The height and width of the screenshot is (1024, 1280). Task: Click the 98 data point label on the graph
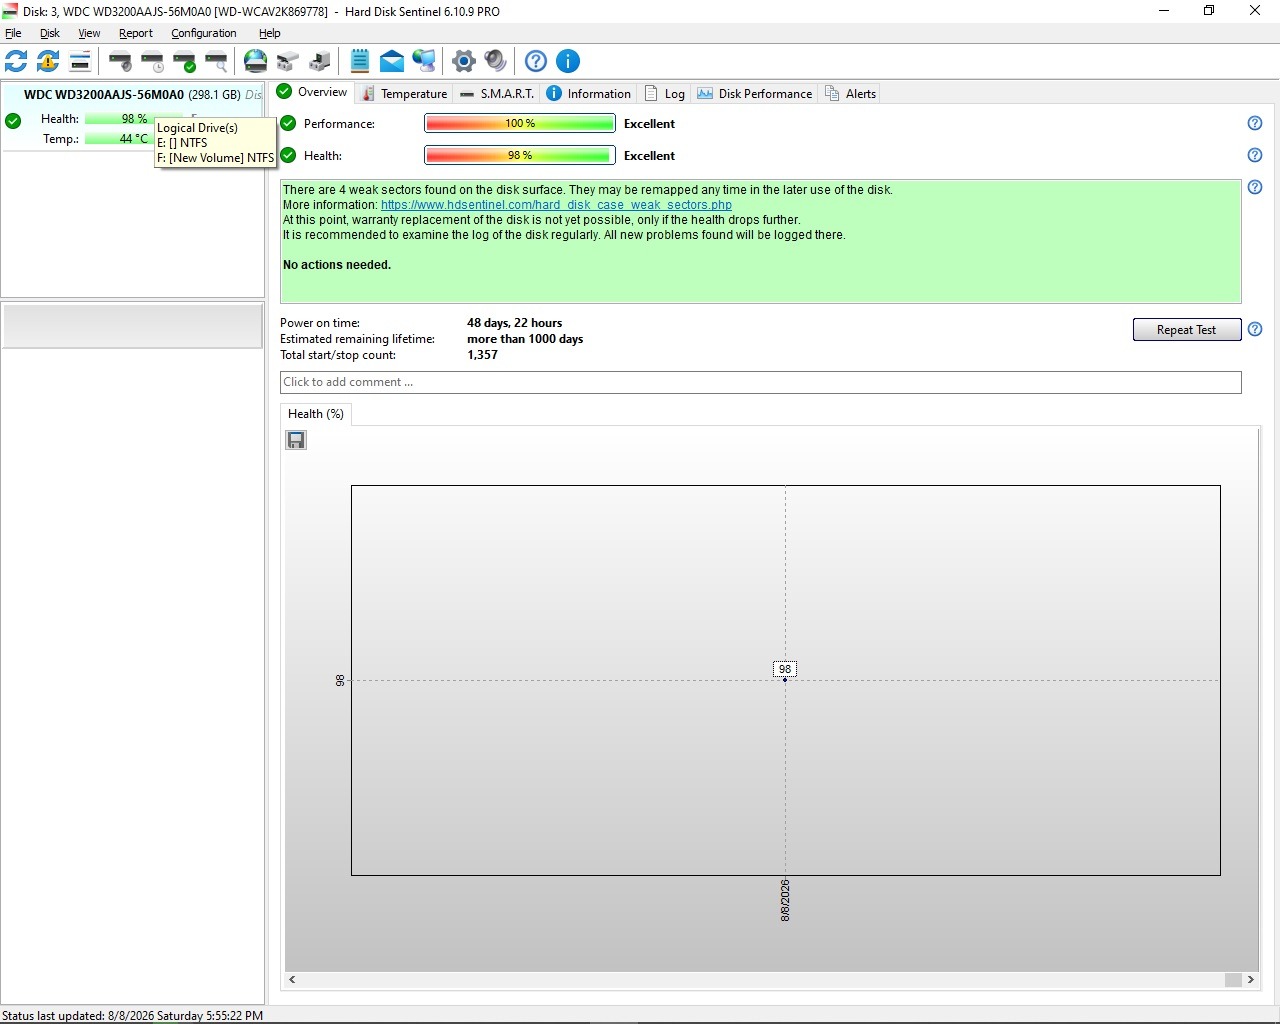click(x=785, y=669)
